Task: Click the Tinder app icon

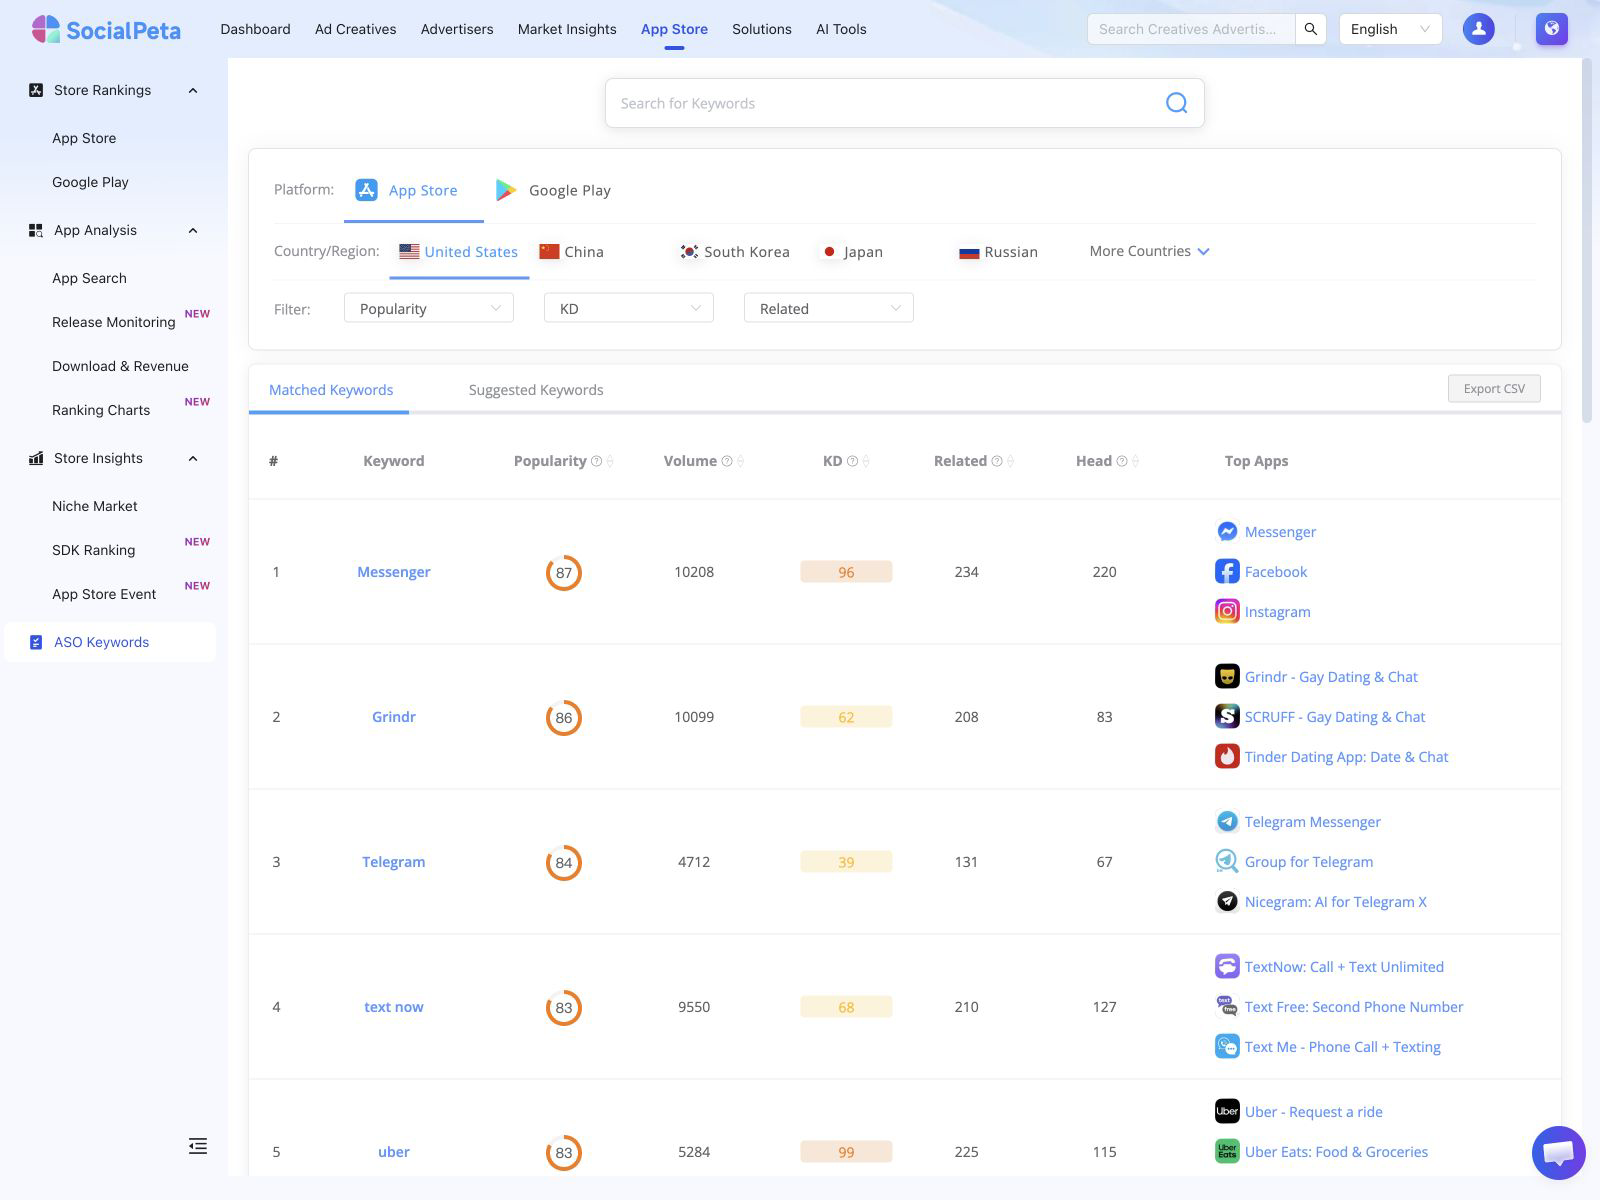Action: pyautogui.click(x=1227, y=757)
